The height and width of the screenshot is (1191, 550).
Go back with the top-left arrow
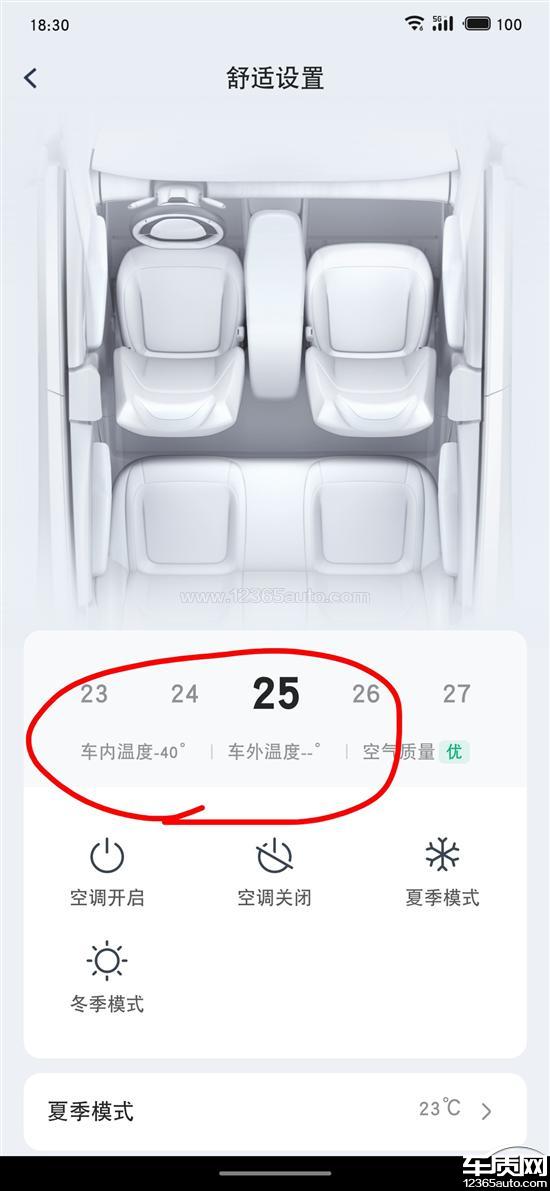point(30,77)
